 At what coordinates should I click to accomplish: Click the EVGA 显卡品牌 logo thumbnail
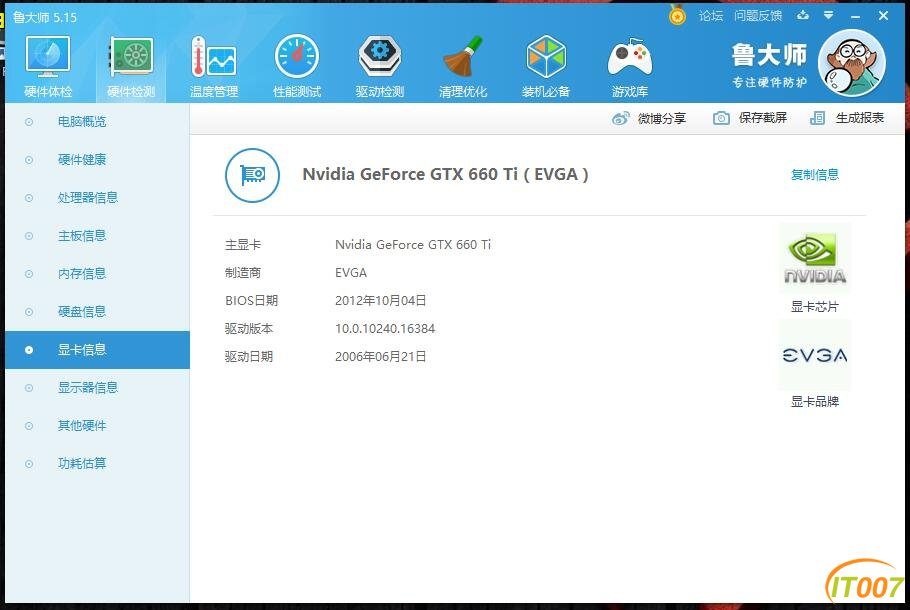tap(815, 355)
